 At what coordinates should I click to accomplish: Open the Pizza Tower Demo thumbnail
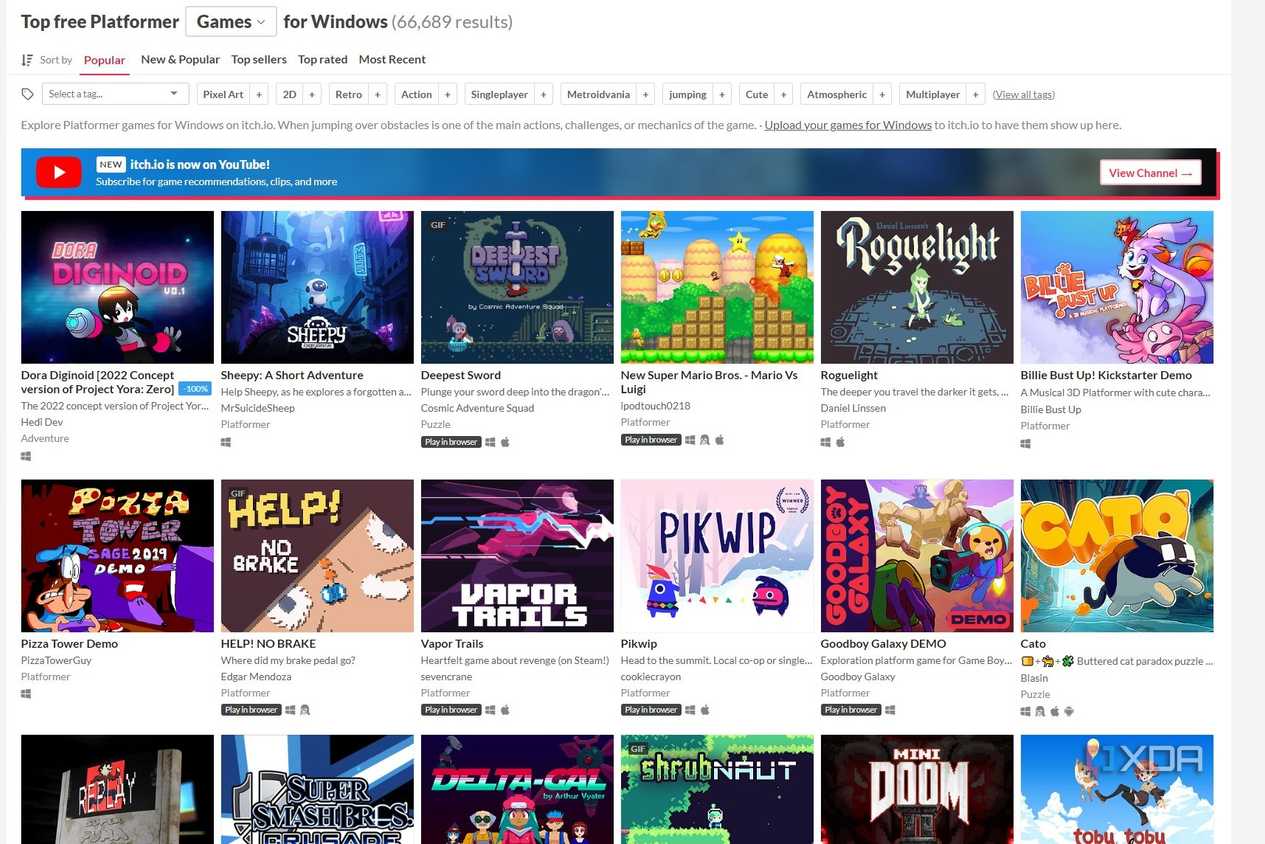tap(117, 556)
